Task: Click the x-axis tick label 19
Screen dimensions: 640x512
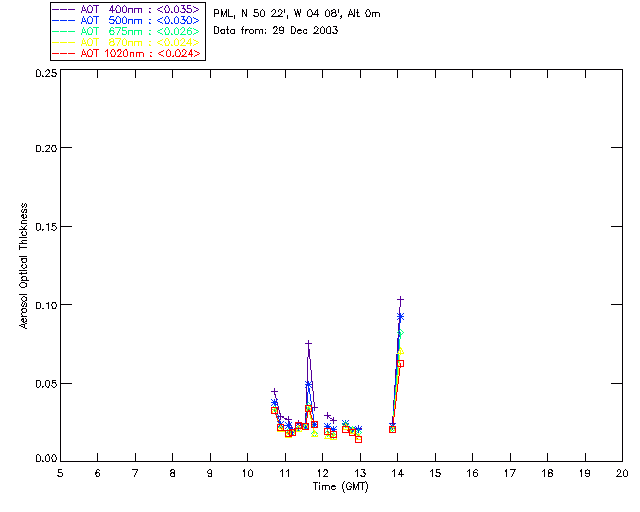Action: point(585,473)
